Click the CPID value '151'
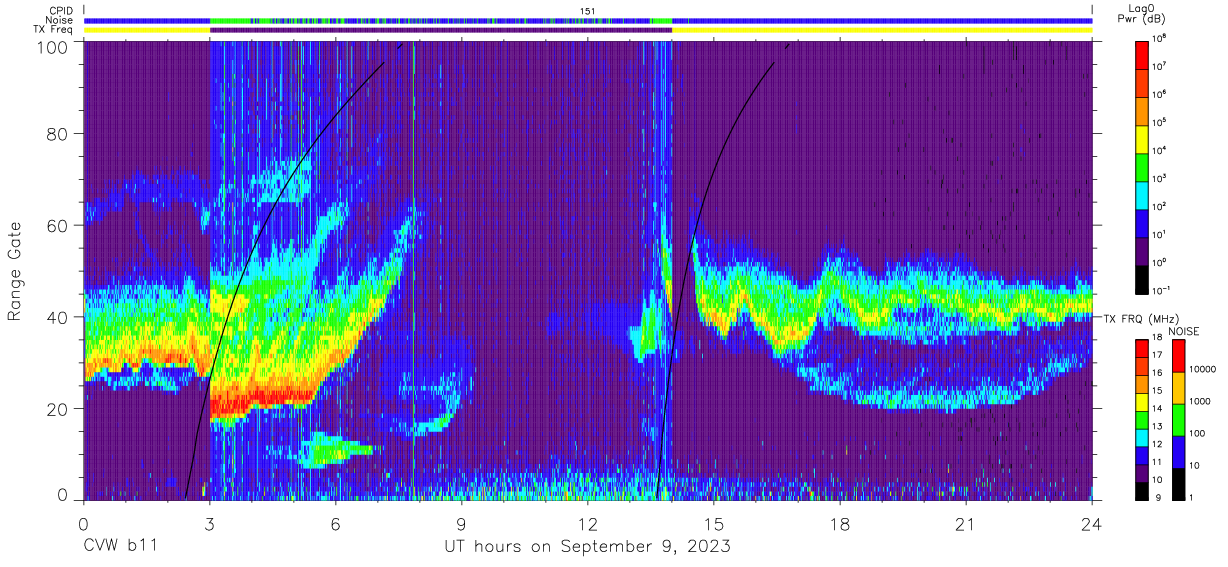The image size is (1228, 567). tap(588, 11)
